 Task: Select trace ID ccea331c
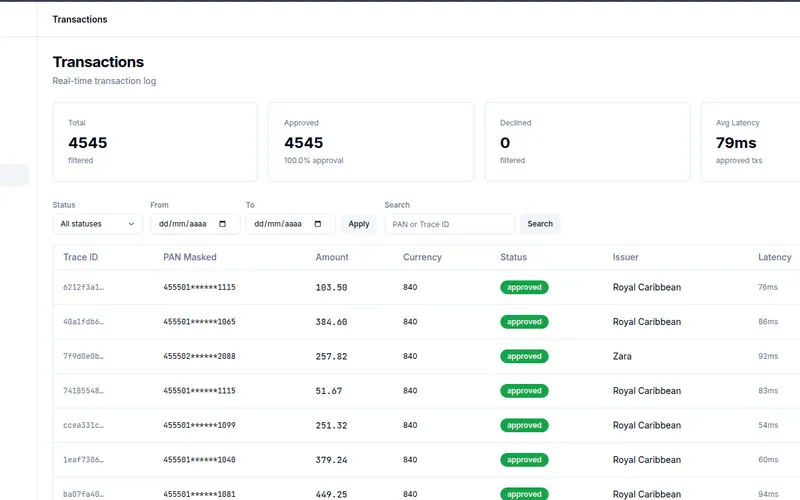pos(83,425)
